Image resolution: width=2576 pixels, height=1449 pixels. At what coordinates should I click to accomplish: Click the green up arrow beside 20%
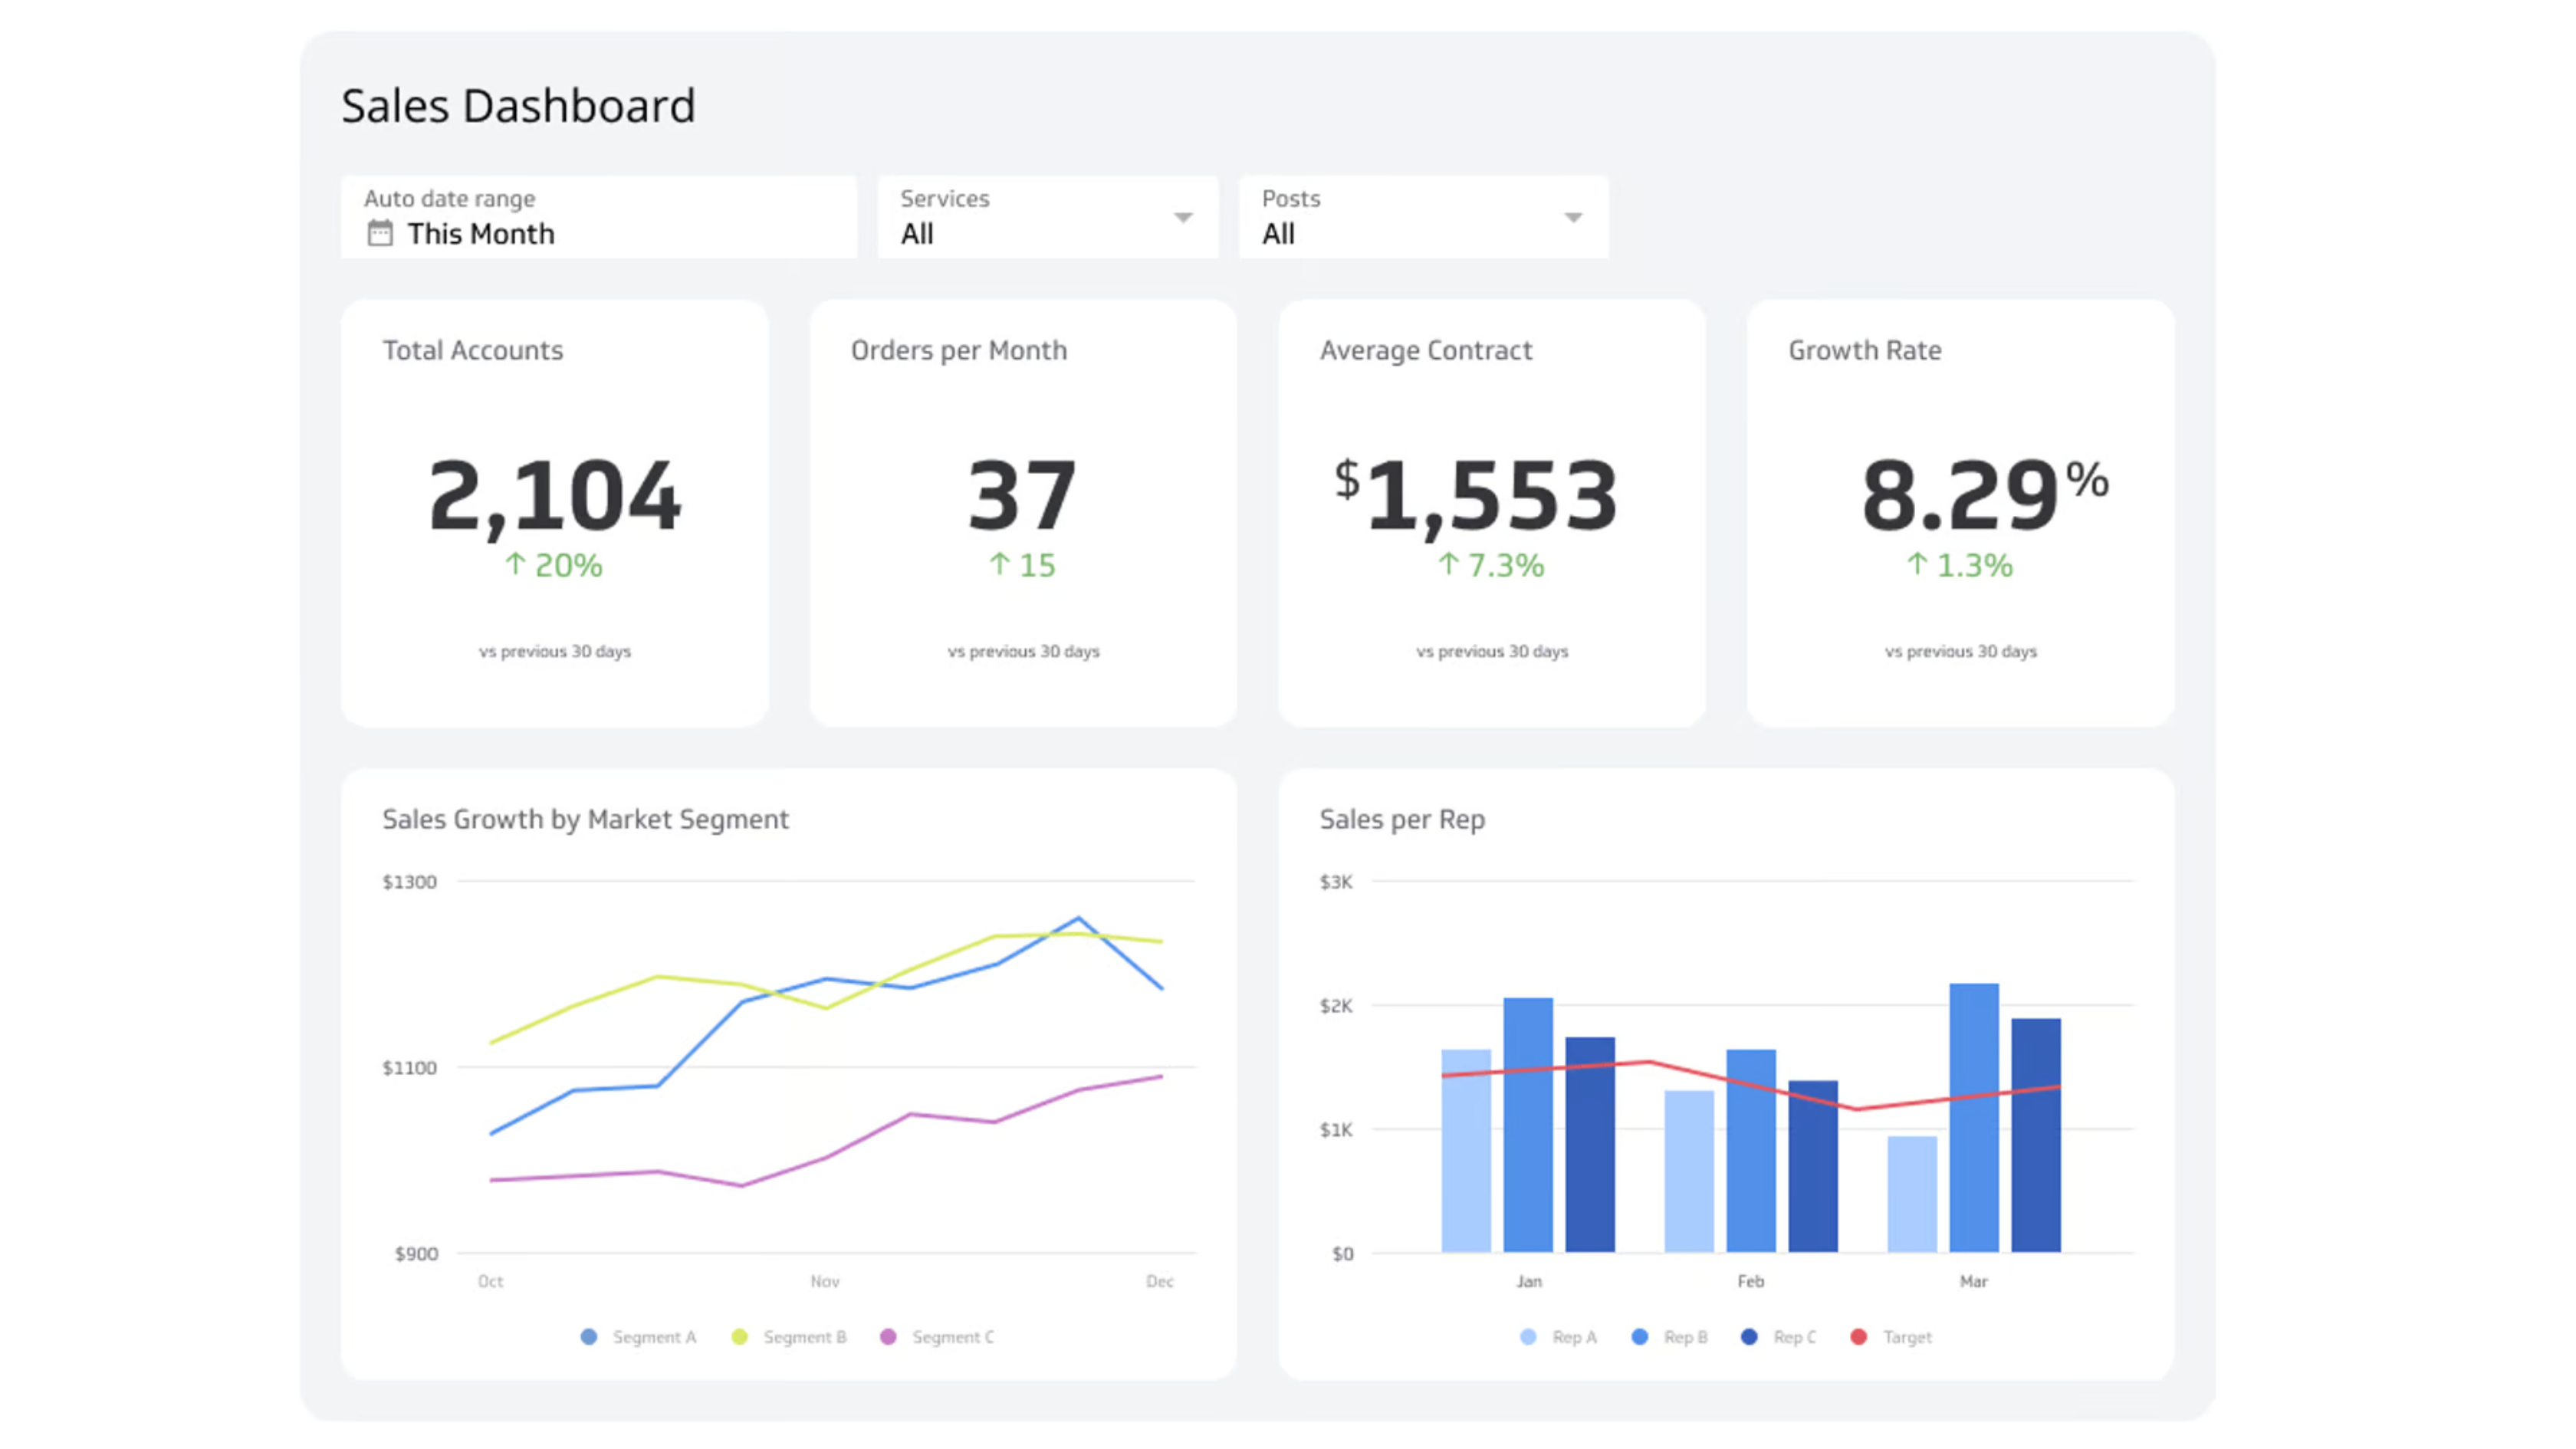coord(515,564)
